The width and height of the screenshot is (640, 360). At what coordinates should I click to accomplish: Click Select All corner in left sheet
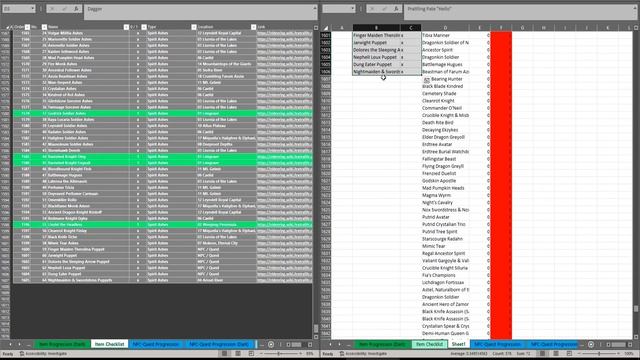click(x=7, y=27)
